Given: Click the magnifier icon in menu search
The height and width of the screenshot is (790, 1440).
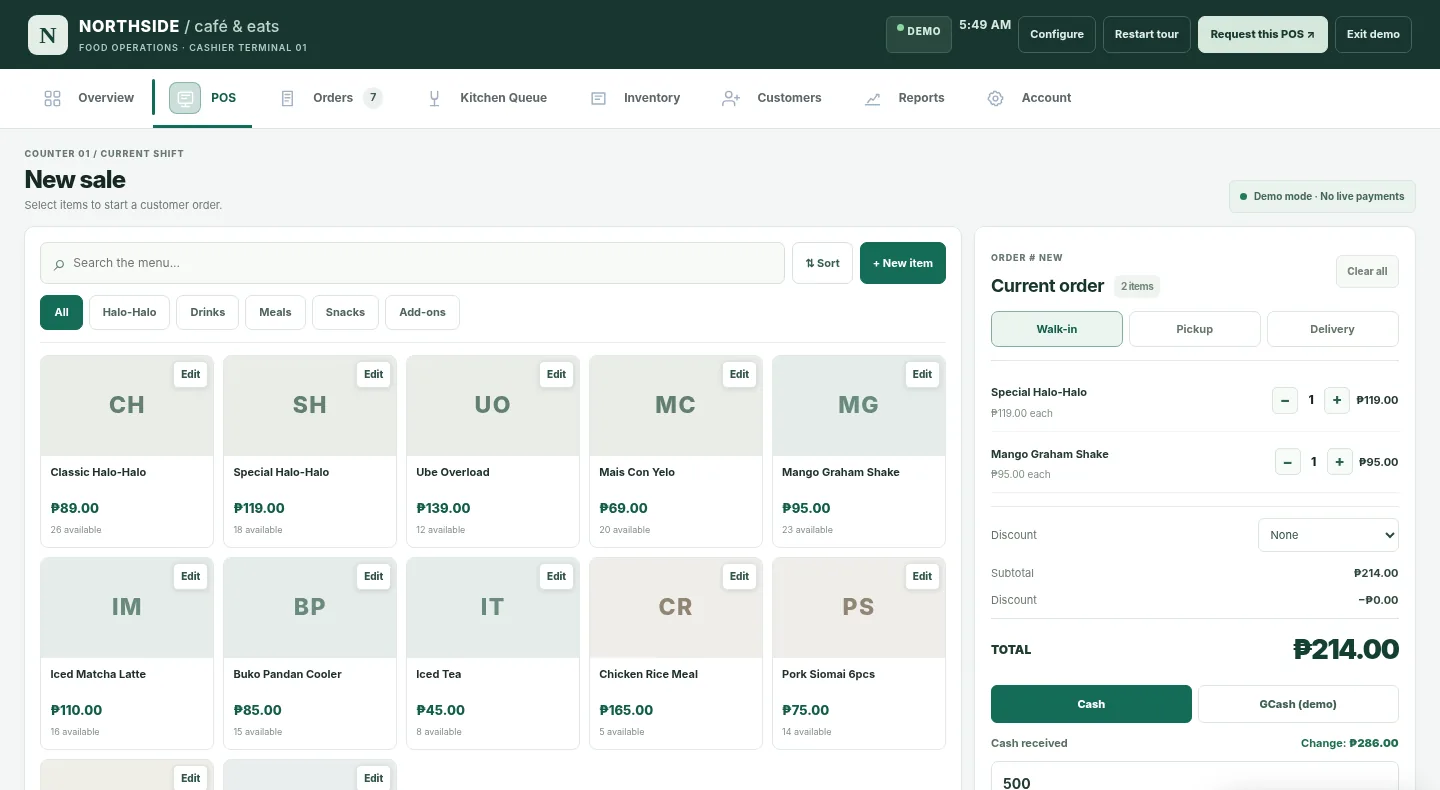Looking at the screenshot, I should (x=59, y=264).
